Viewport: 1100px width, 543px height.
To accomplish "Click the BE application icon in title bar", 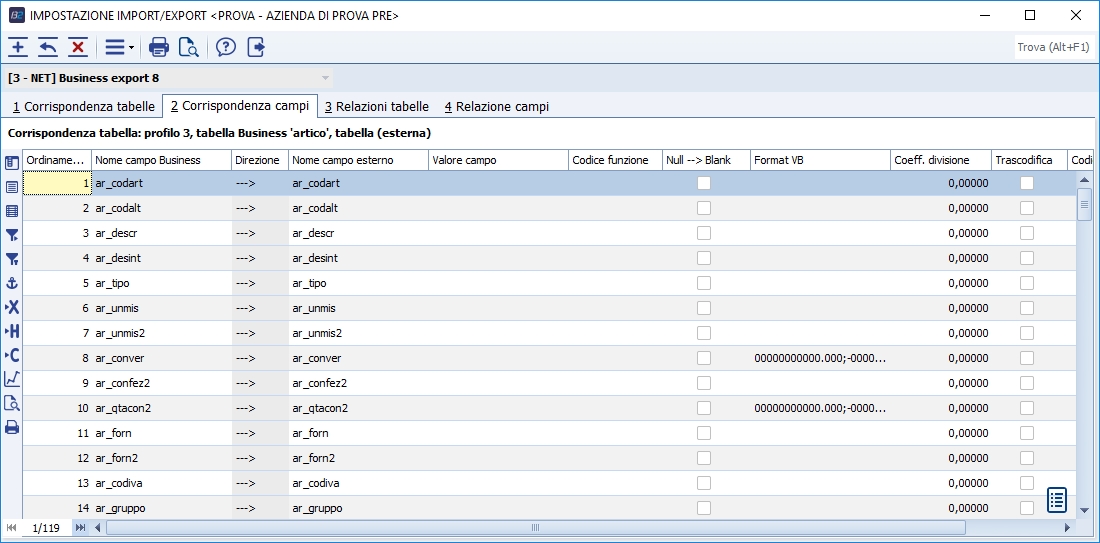I will click(x=17, y=15).
